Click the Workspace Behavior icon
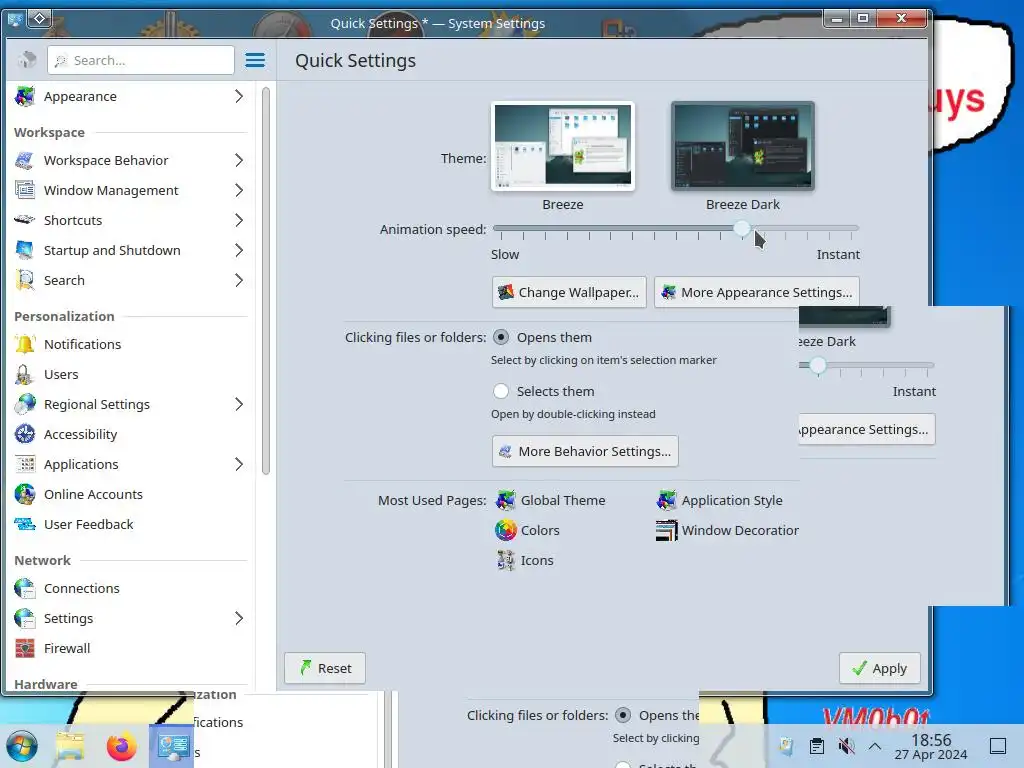The width and height of the screenshot is (1024, 768). tap(25, 160)
